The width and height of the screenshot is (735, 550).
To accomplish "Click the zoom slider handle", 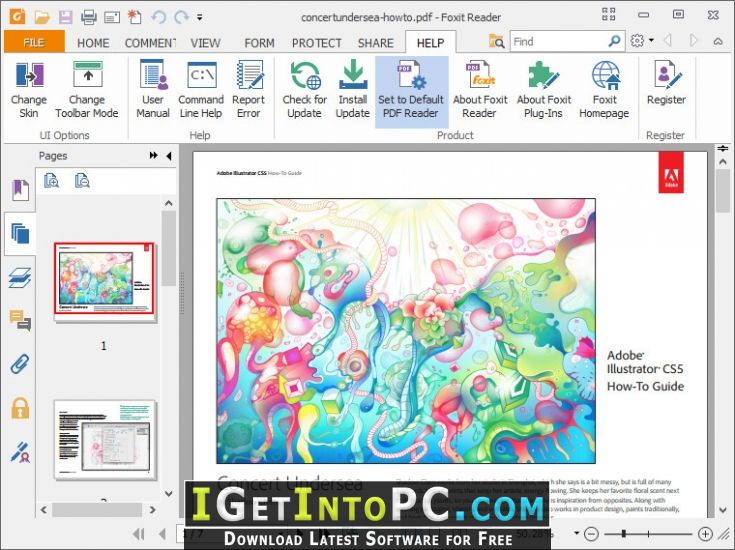I will pyautogui.click(x=623, y=534).
